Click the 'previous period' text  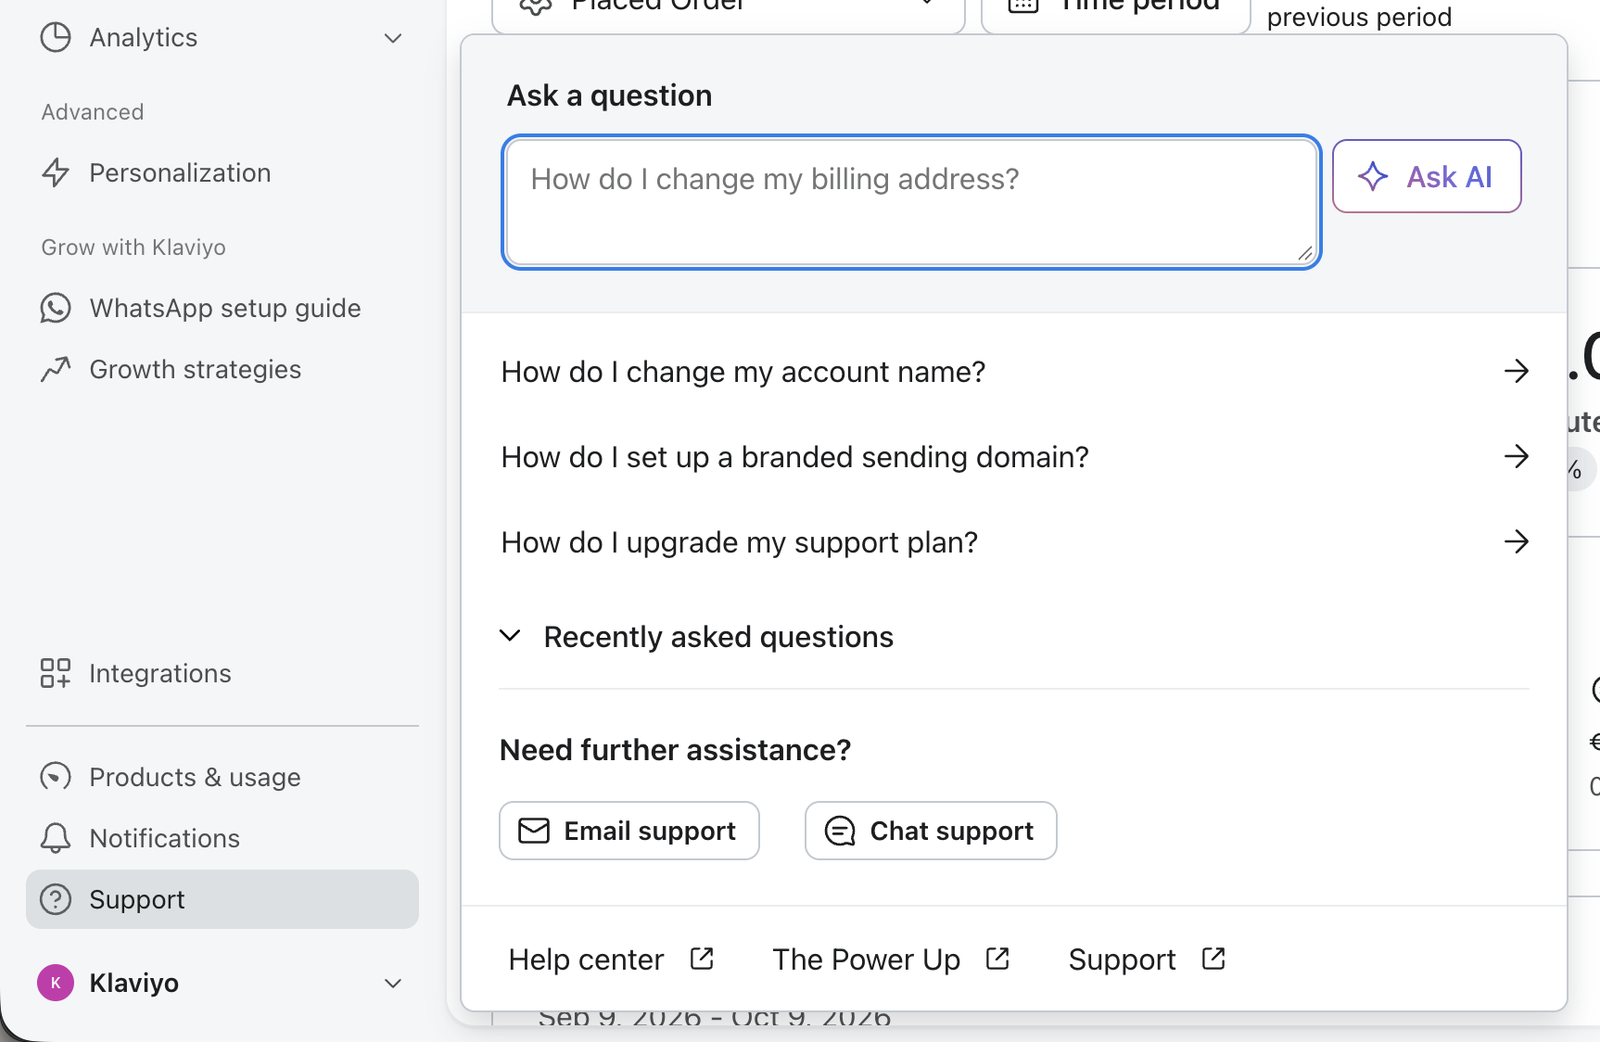point(1359,17)
